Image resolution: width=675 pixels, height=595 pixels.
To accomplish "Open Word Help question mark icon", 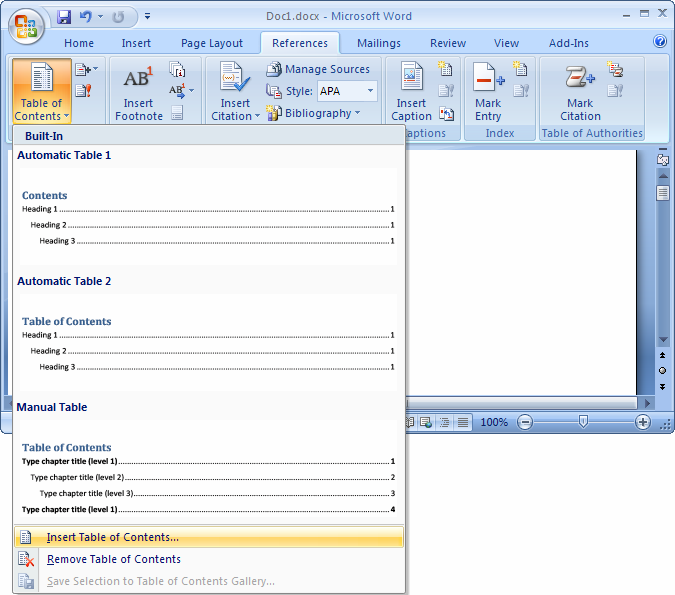I will coord(660,41).
